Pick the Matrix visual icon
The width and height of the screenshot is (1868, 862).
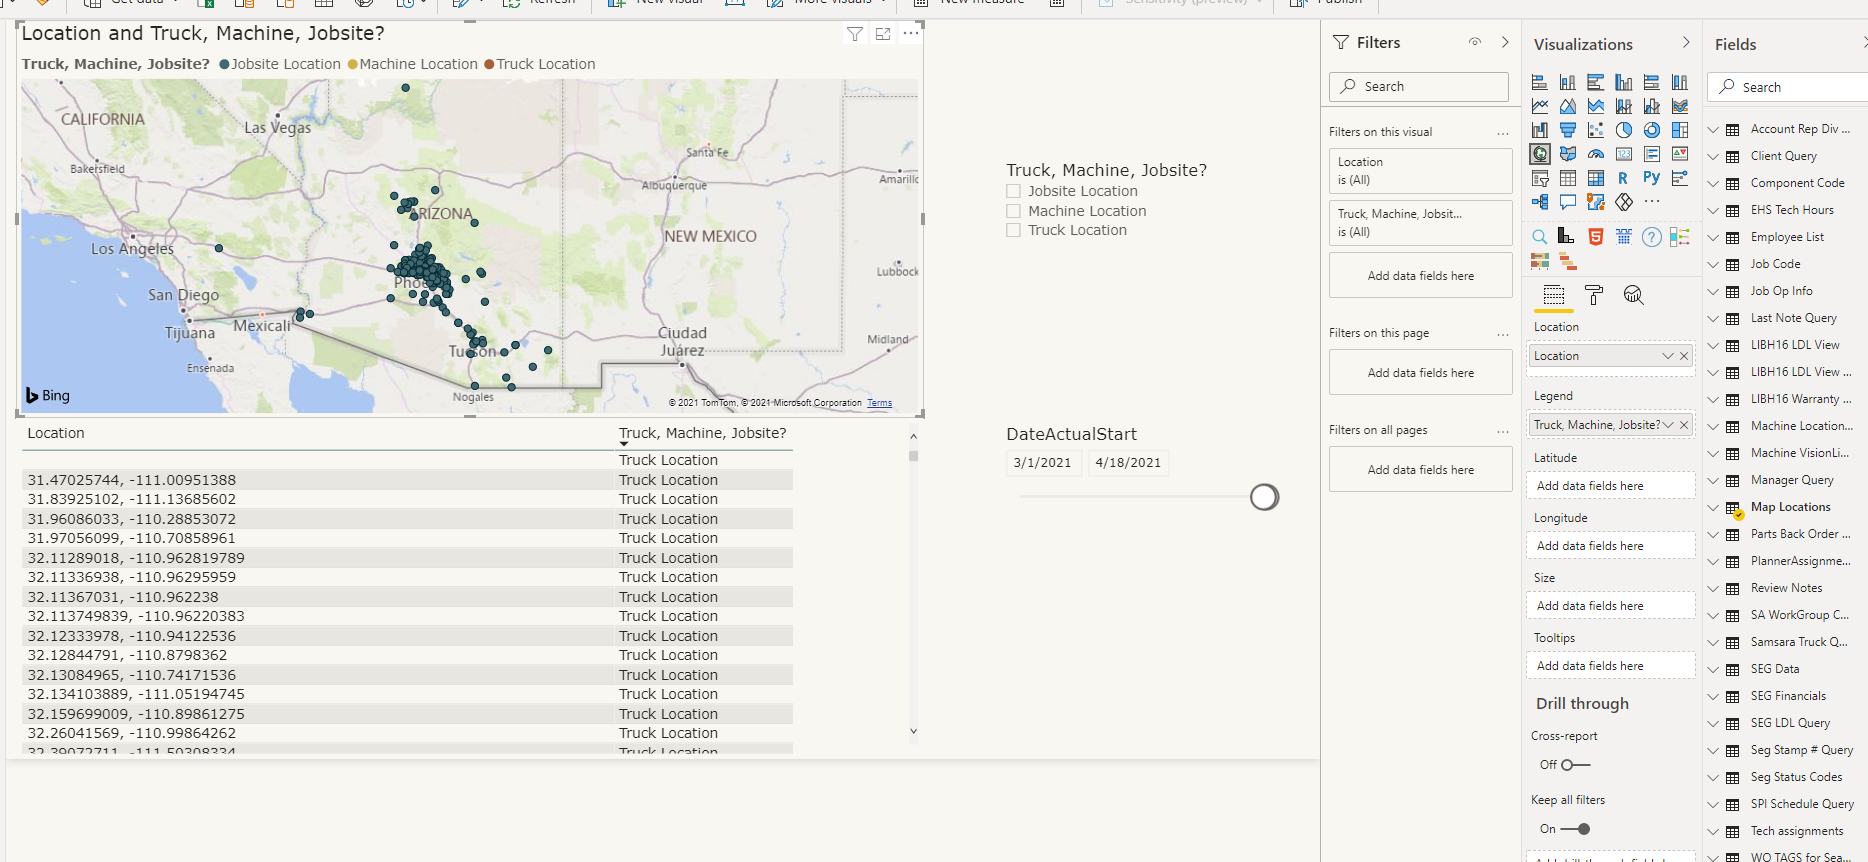1596,178
